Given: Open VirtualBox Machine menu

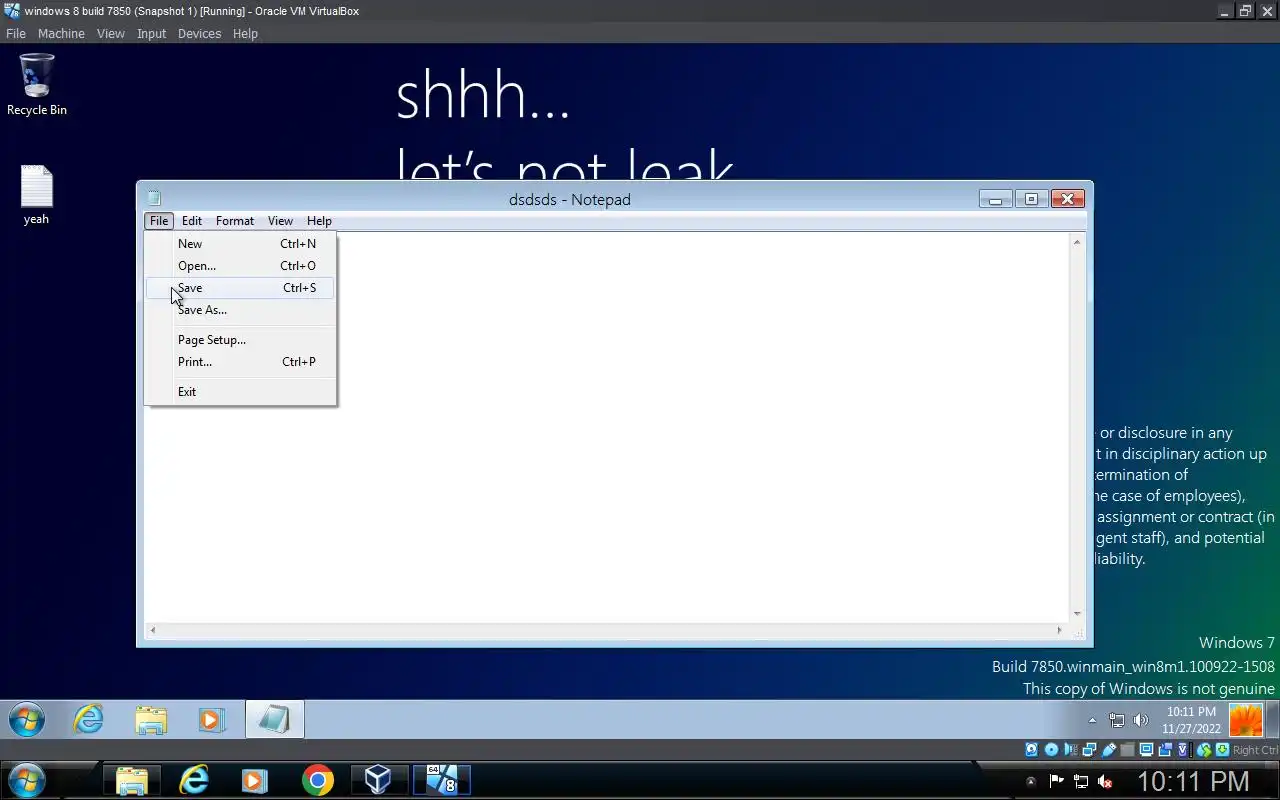Looking at the screenshot, I should pyautogui.click(x=61, y=33).
